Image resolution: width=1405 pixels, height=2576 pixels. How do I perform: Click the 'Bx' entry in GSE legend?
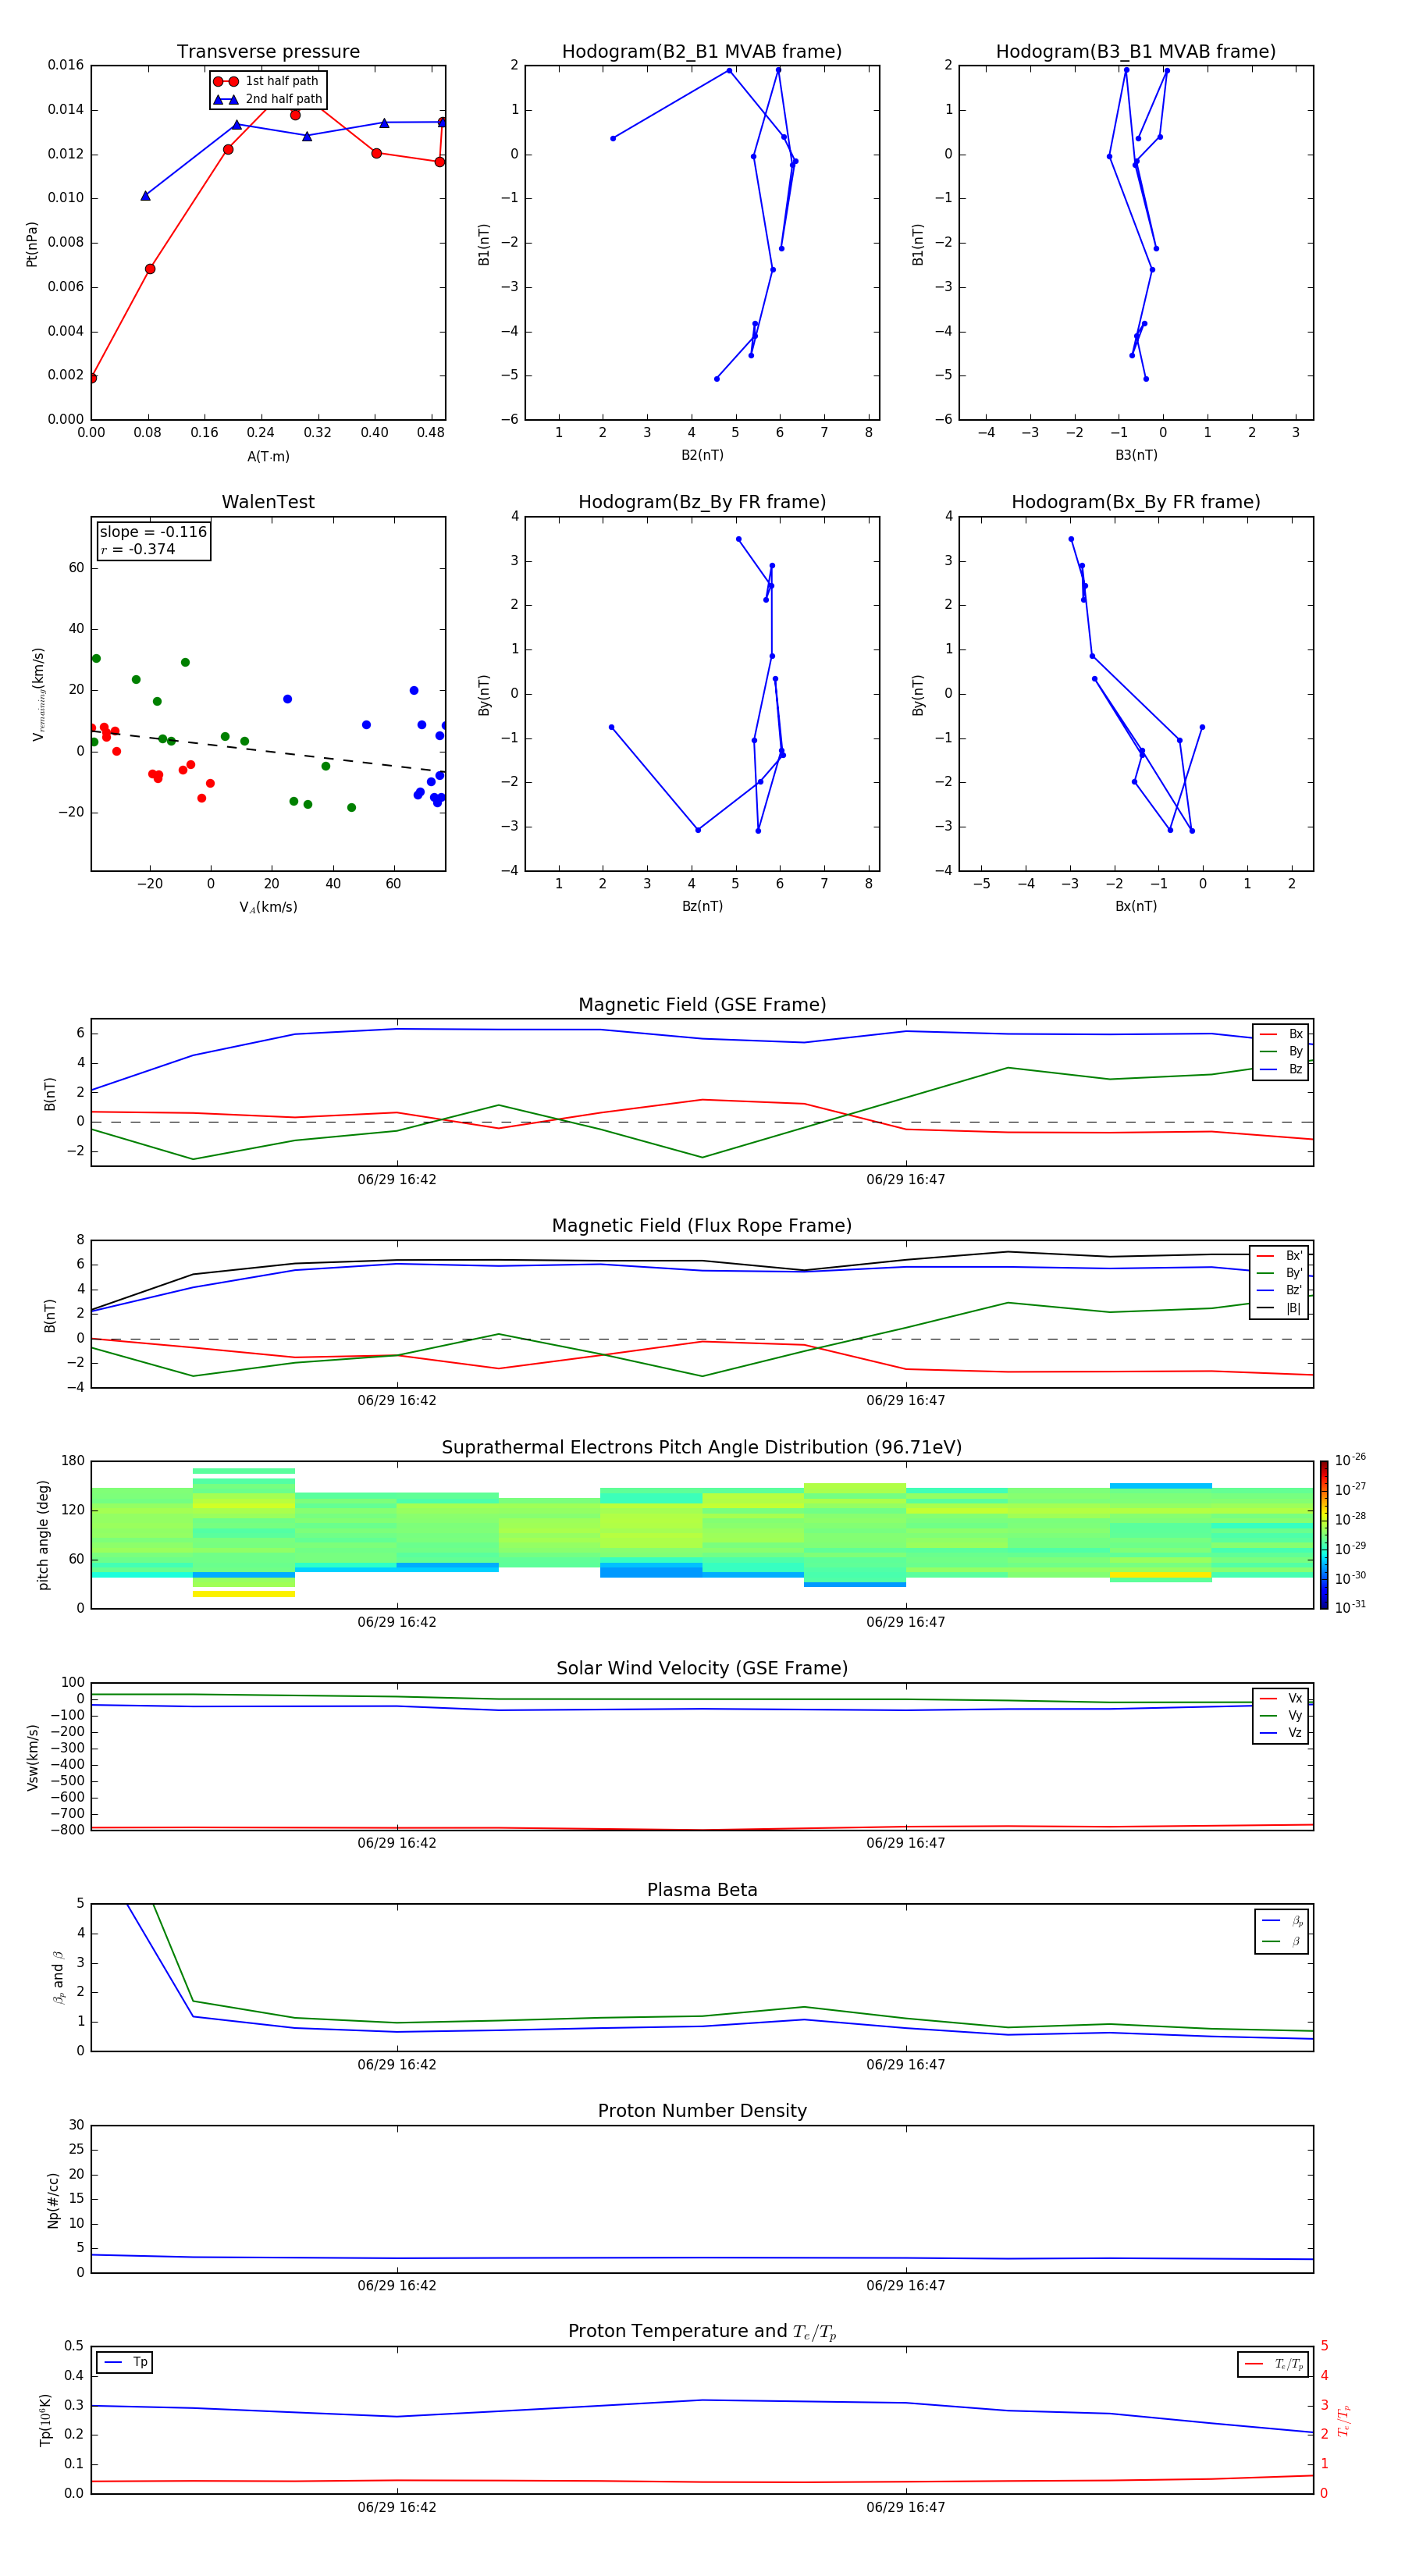pos(1281,1034)
